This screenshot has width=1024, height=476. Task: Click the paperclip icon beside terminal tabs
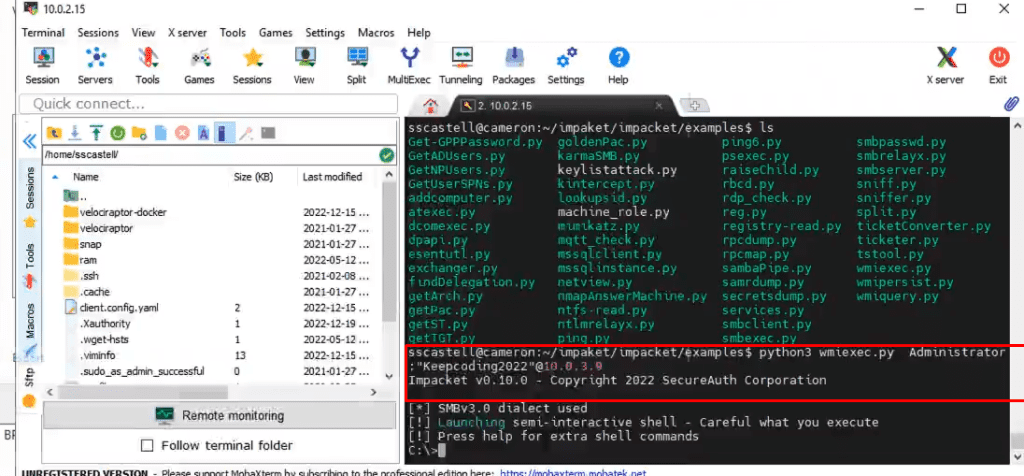click(x=1011, y=104)
